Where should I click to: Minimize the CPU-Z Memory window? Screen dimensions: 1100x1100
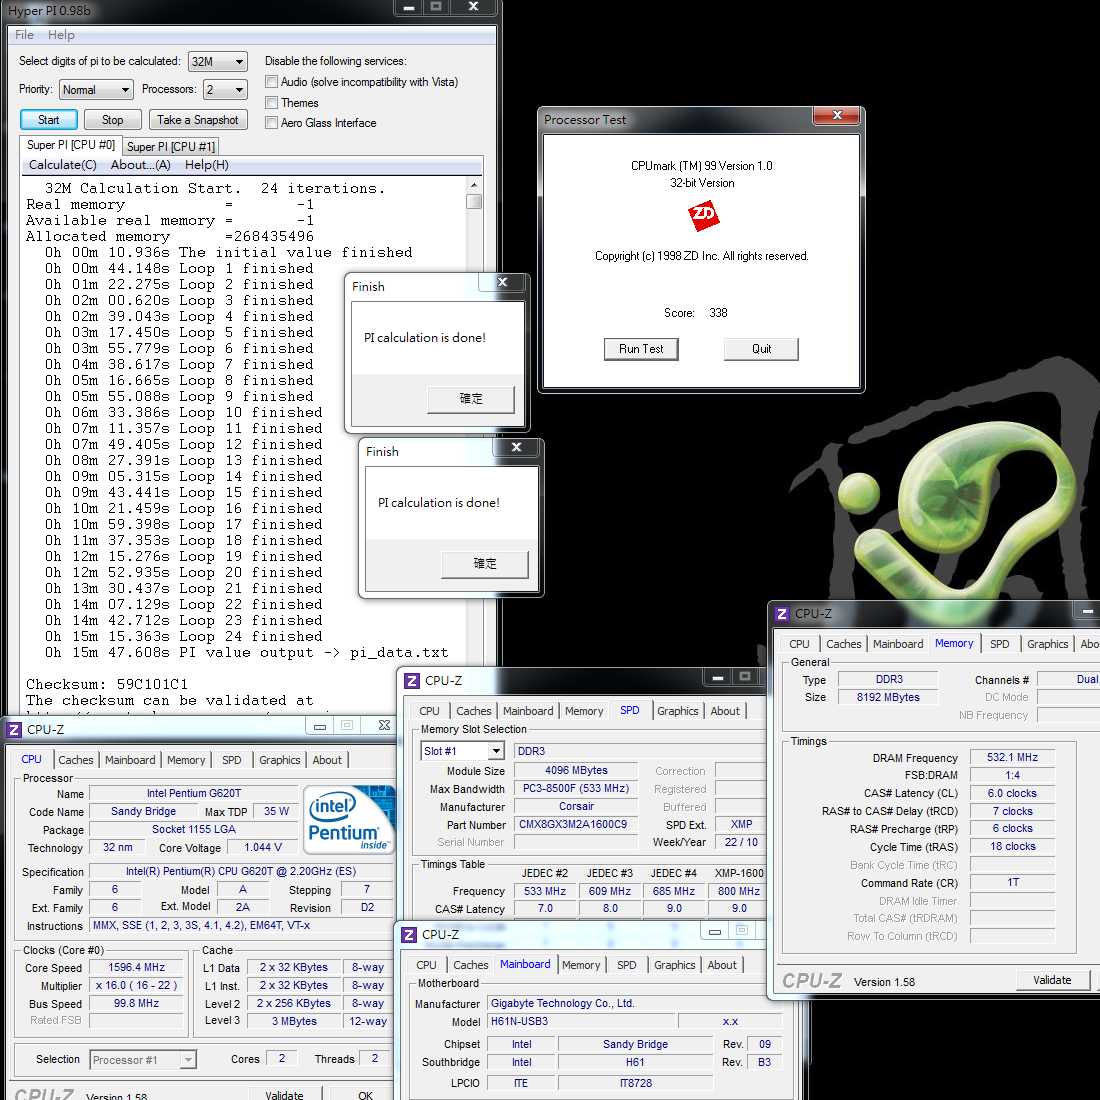click(1087, 611)
